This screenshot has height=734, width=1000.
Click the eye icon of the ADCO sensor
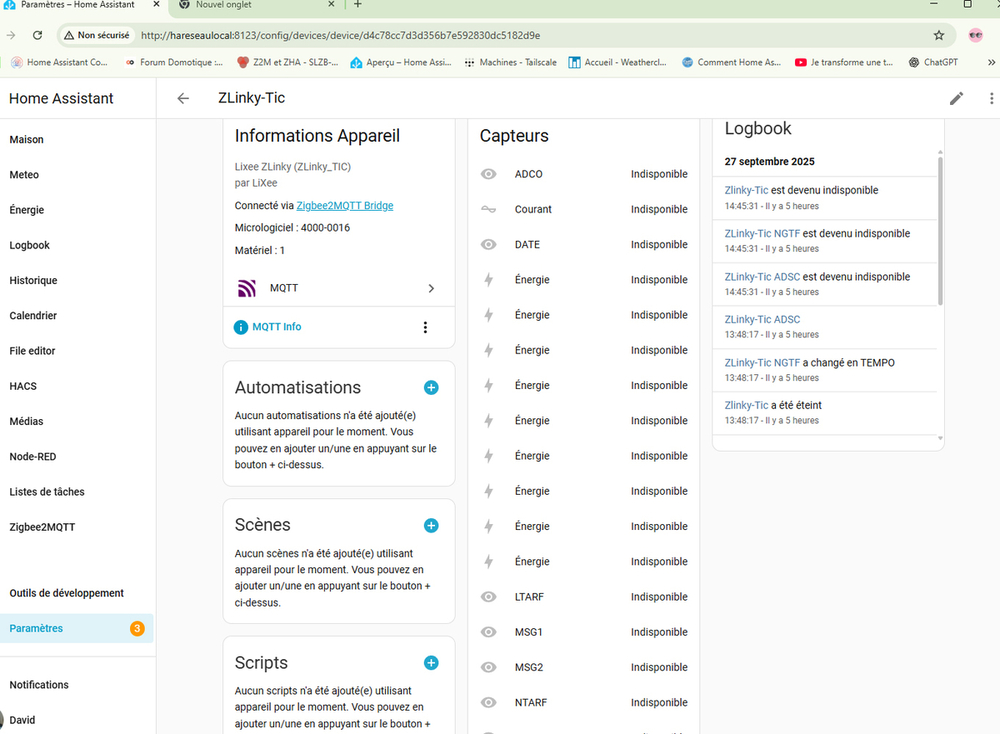pyautogui.click(x=489, y=174)
